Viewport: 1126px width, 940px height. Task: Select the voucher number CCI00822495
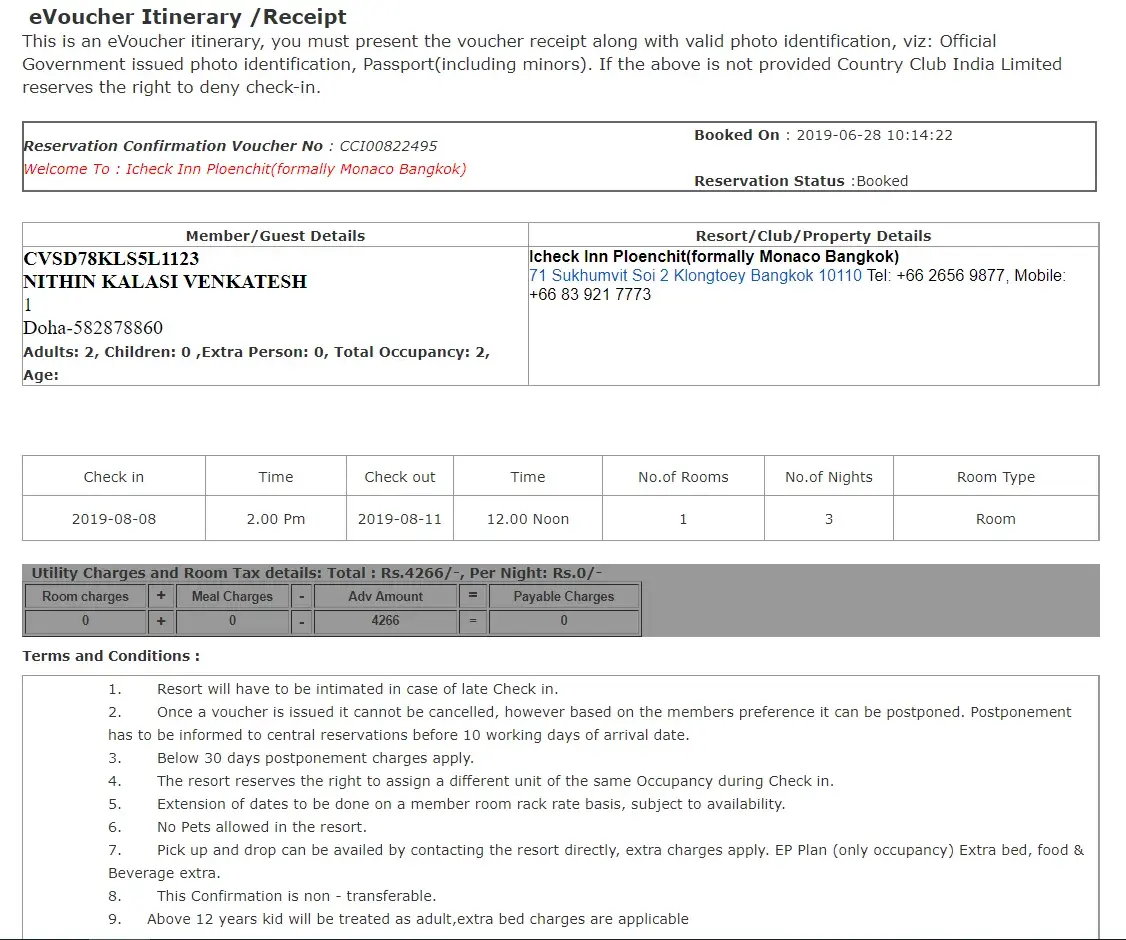click(388, 146)
